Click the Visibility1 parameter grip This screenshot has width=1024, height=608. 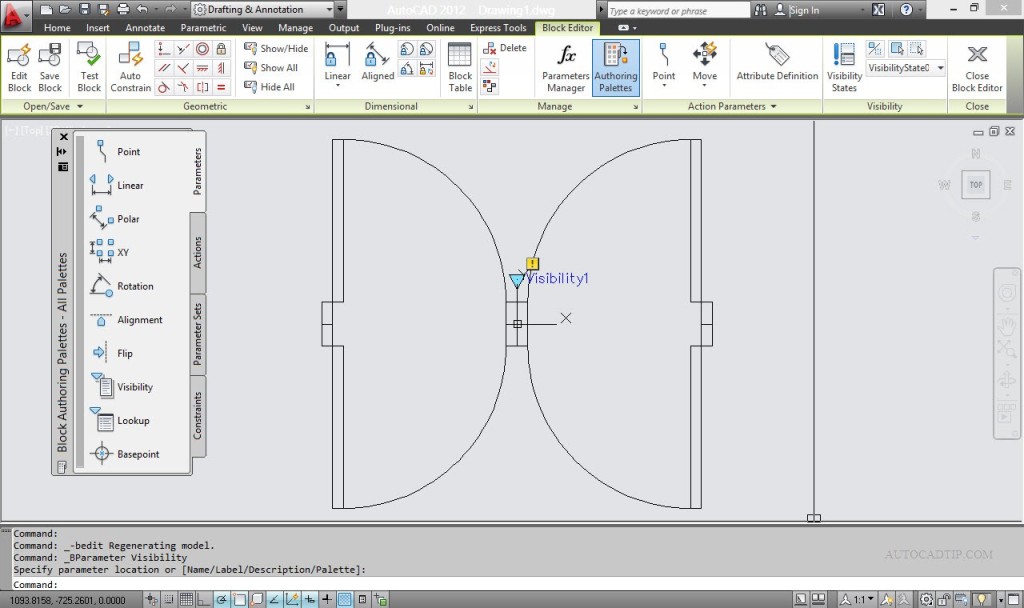coord(517,281)
